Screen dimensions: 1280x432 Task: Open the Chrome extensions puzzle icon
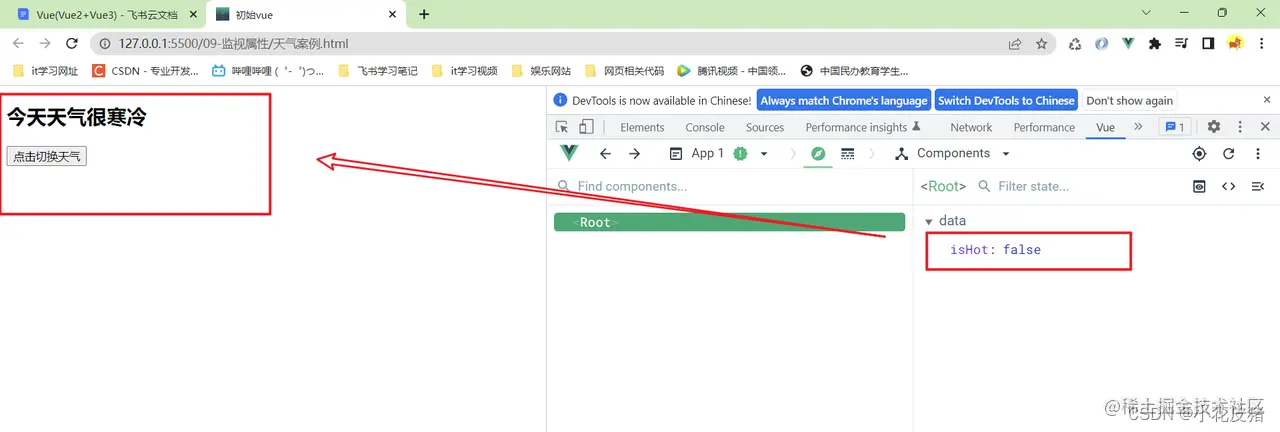click(x=1155, y=44)
